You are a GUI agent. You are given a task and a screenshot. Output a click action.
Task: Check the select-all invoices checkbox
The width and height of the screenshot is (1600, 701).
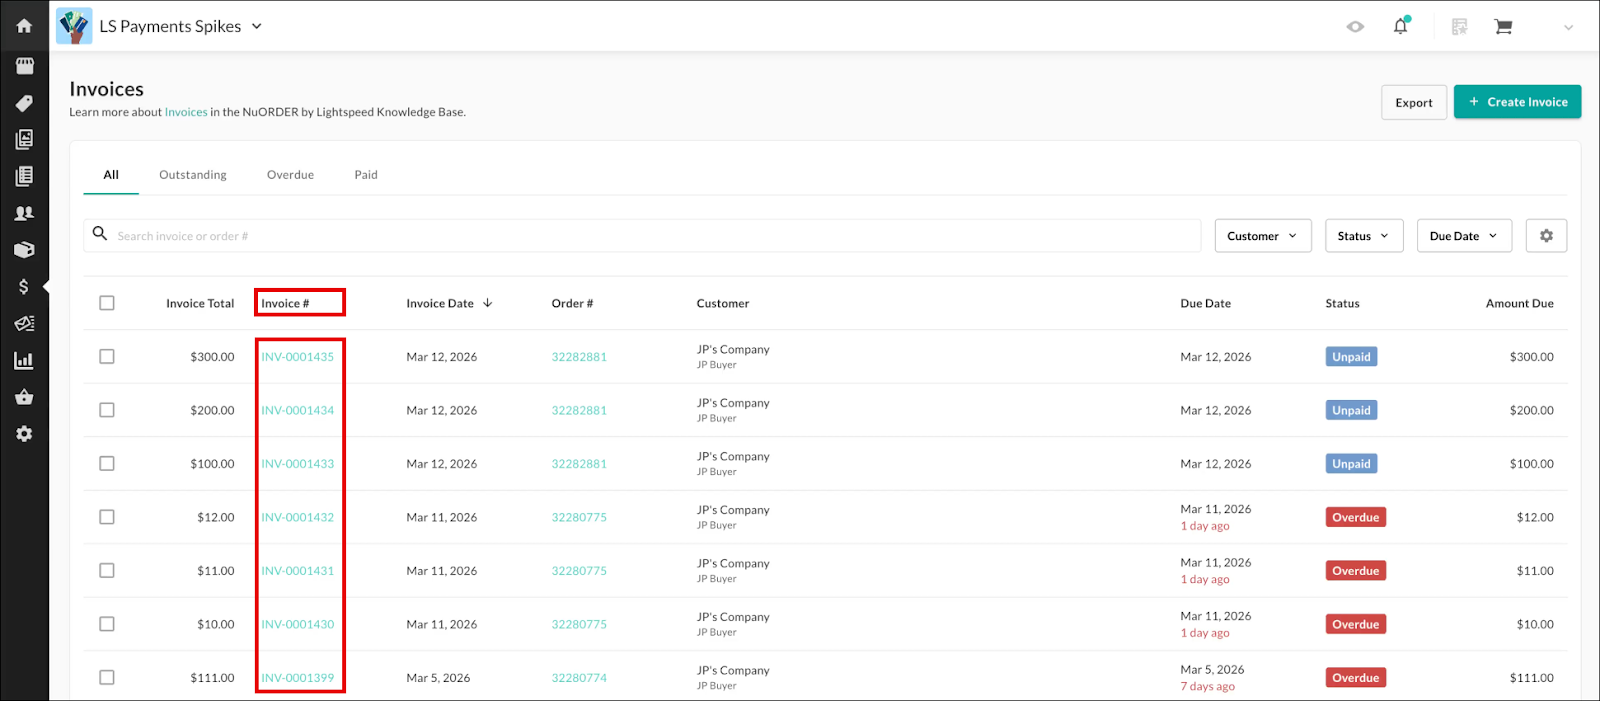click(x=107, y=303)
